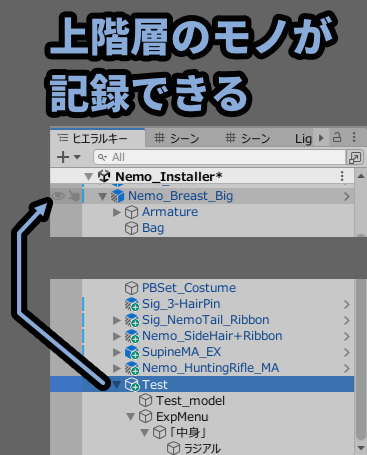Open Nemo_SideHair+Ribbon prefab with chevron

(x=347, y=336)
